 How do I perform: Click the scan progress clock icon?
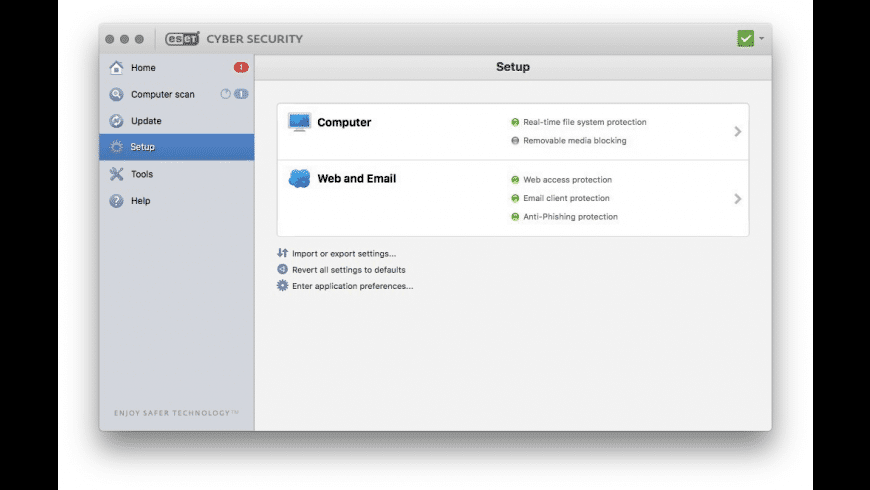[x=225, y=94]
